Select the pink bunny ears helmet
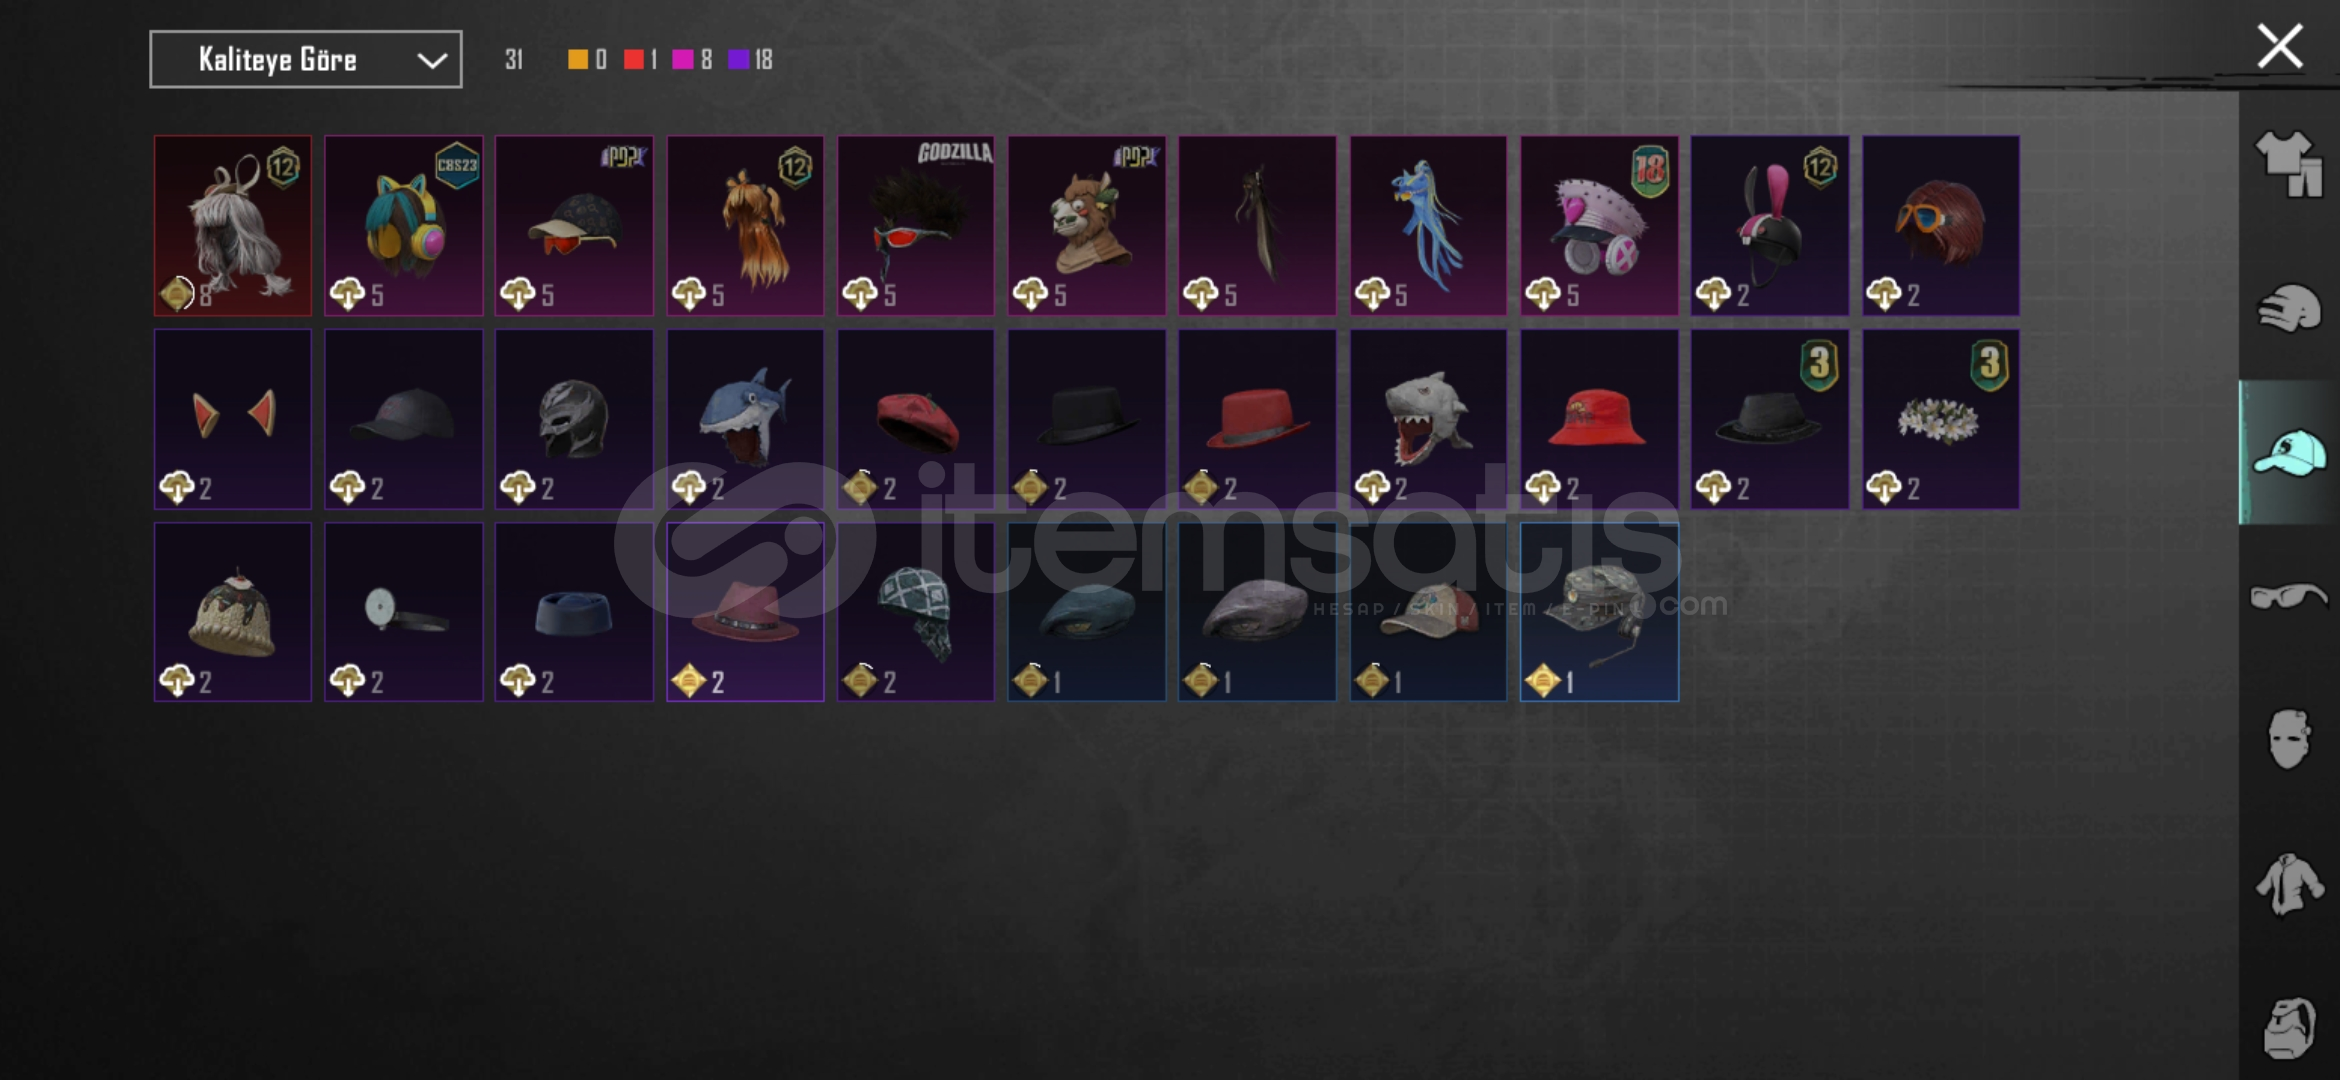 click(x=1770, y=226)
